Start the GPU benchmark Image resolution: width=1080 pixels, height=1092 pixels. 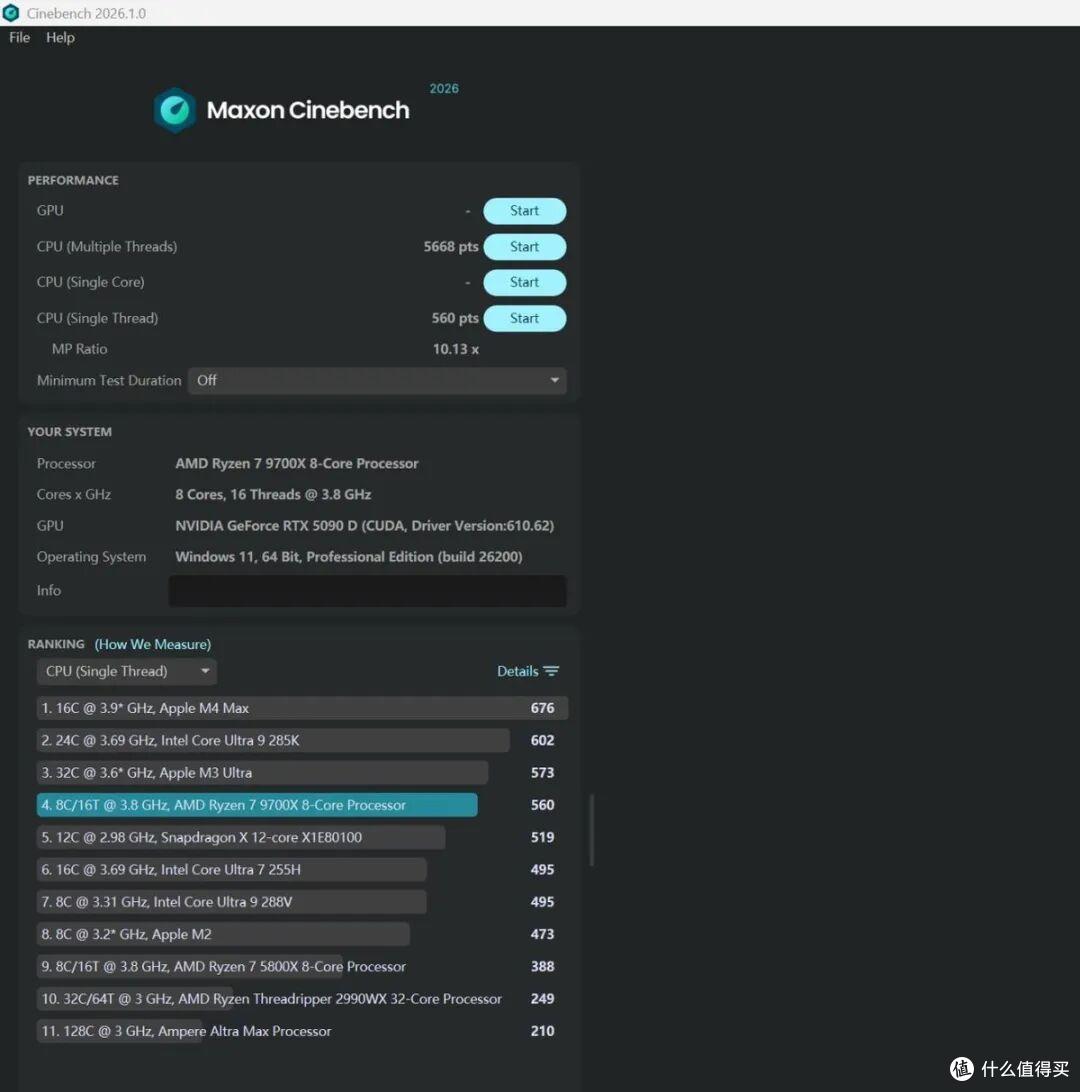[524, 211]
